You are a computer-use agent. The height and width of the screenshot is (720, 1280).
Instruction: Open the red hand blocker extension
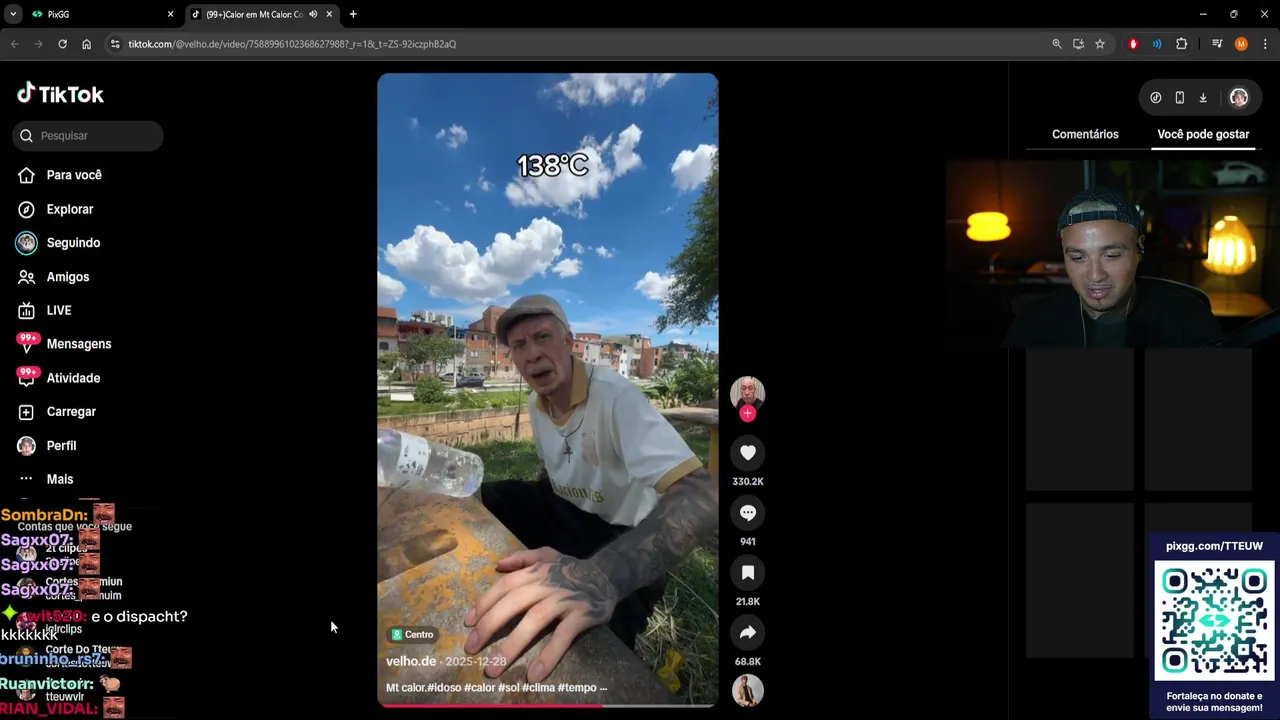[1133, 44]
